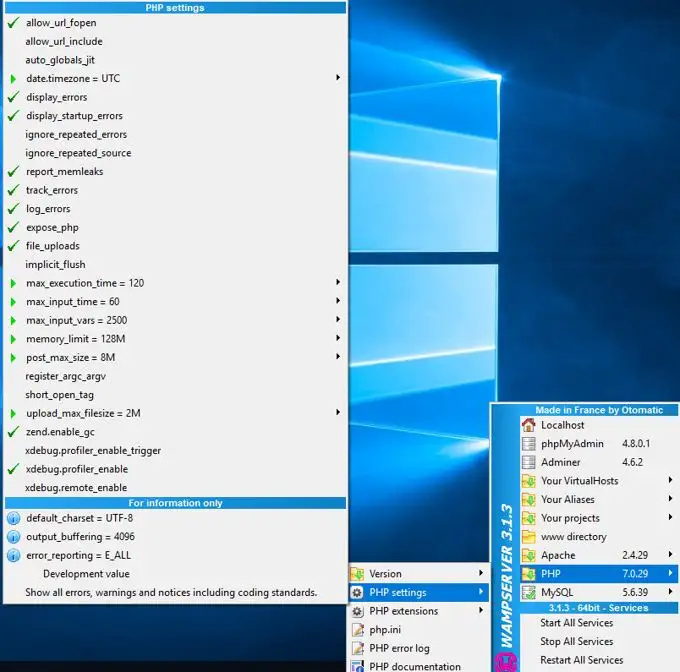Click the php.ini file icon
The height and width of the screenshot is (672, 680).
pyautogui.click(x=357, y=630)
